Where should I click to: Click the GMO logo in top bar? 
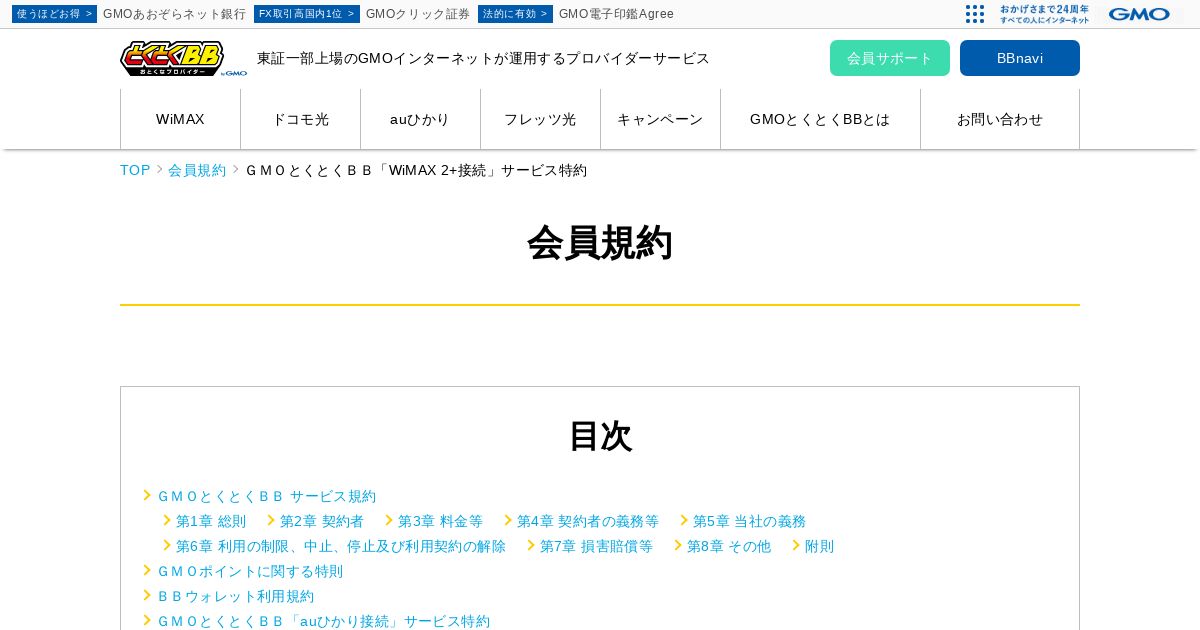click(1139, 14)
